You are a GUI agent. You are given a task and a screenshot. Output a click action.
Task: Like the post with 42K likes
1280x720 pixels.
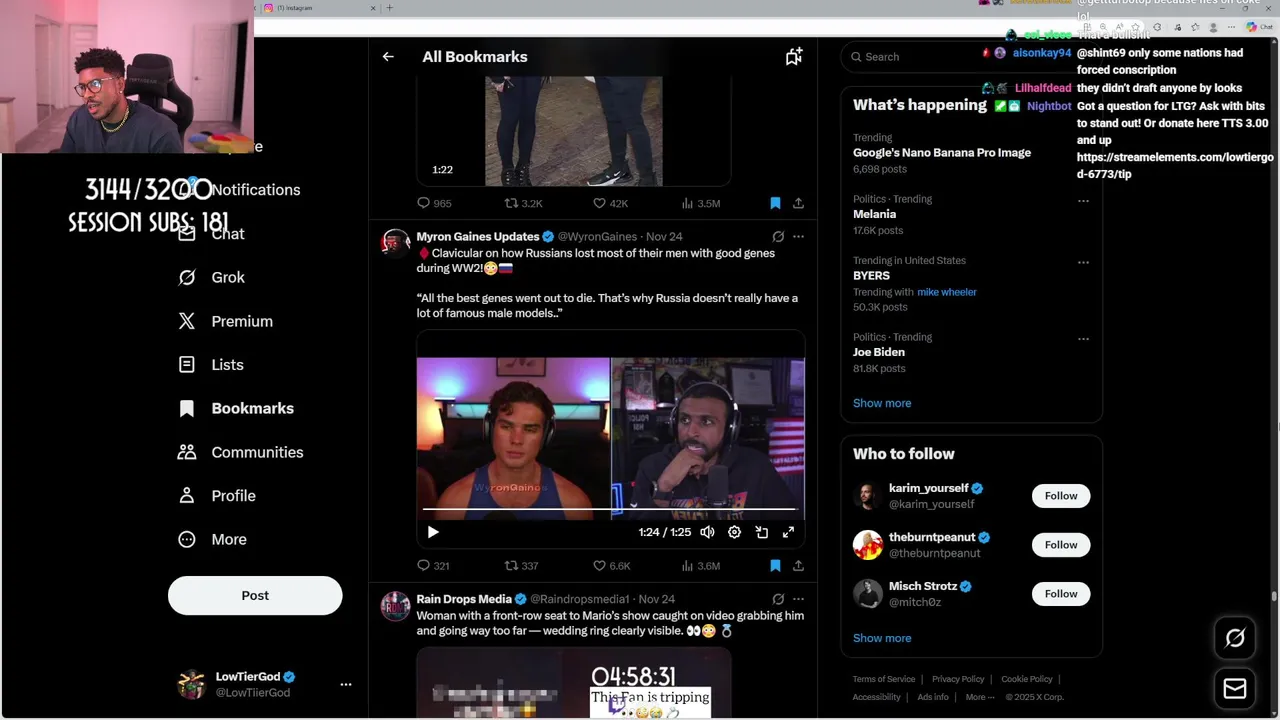click(x=611, y=203)
